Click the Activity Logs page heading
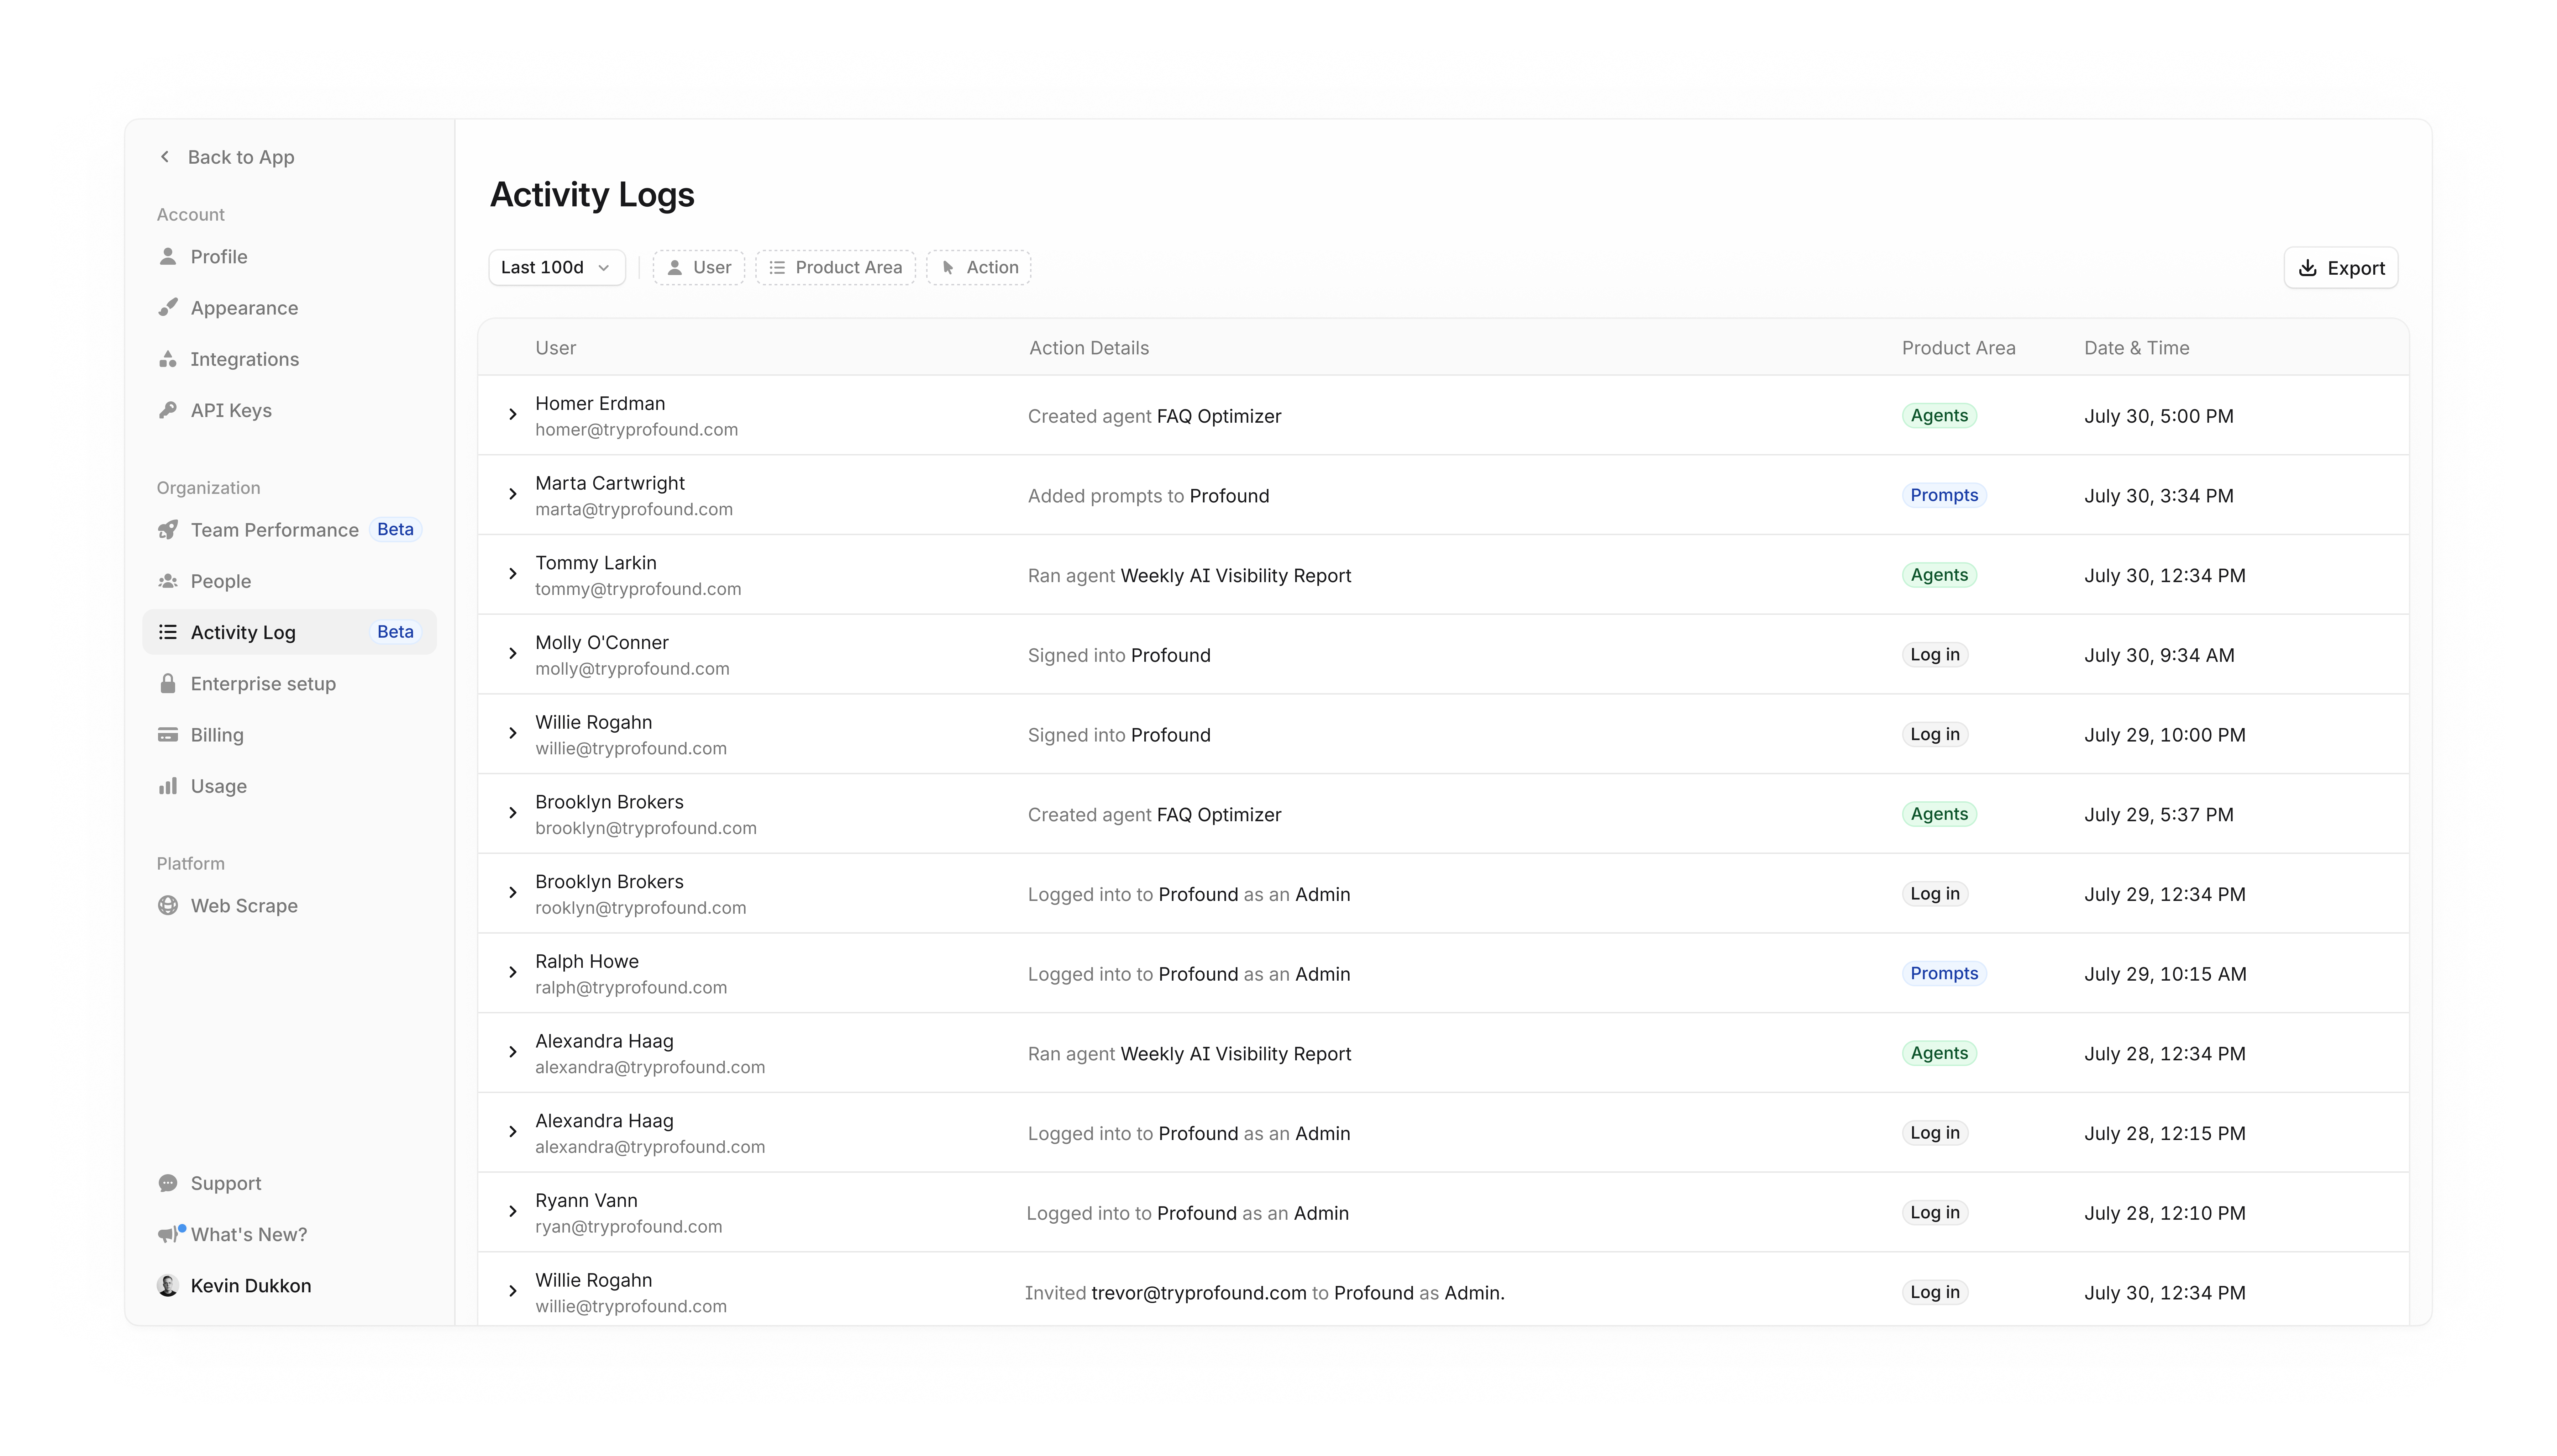Screen dimensions: 2557x1456 592,195
